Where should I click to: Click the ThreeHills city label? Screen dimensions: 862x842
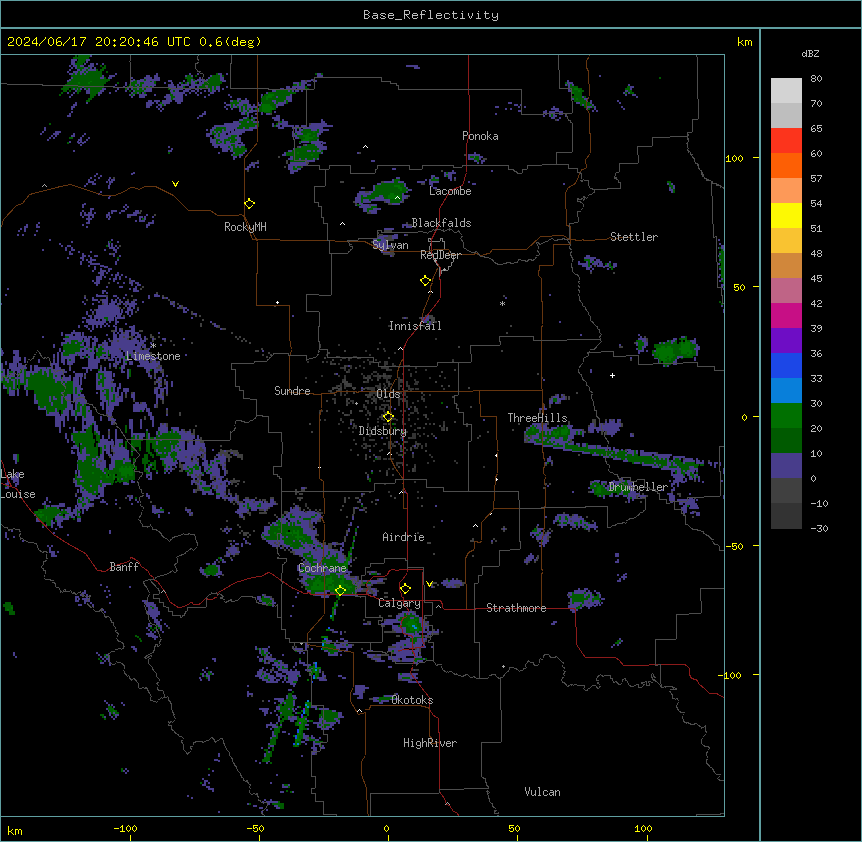[x=537, y=418]
